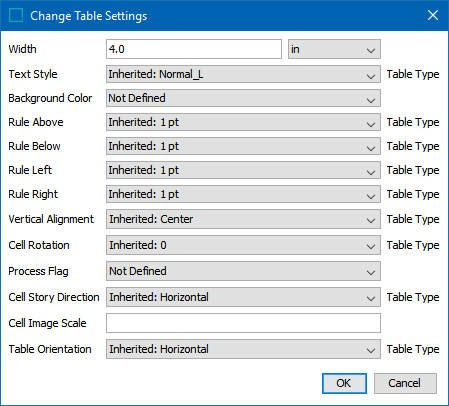Click the Width value input field

(x=194, y=49)
